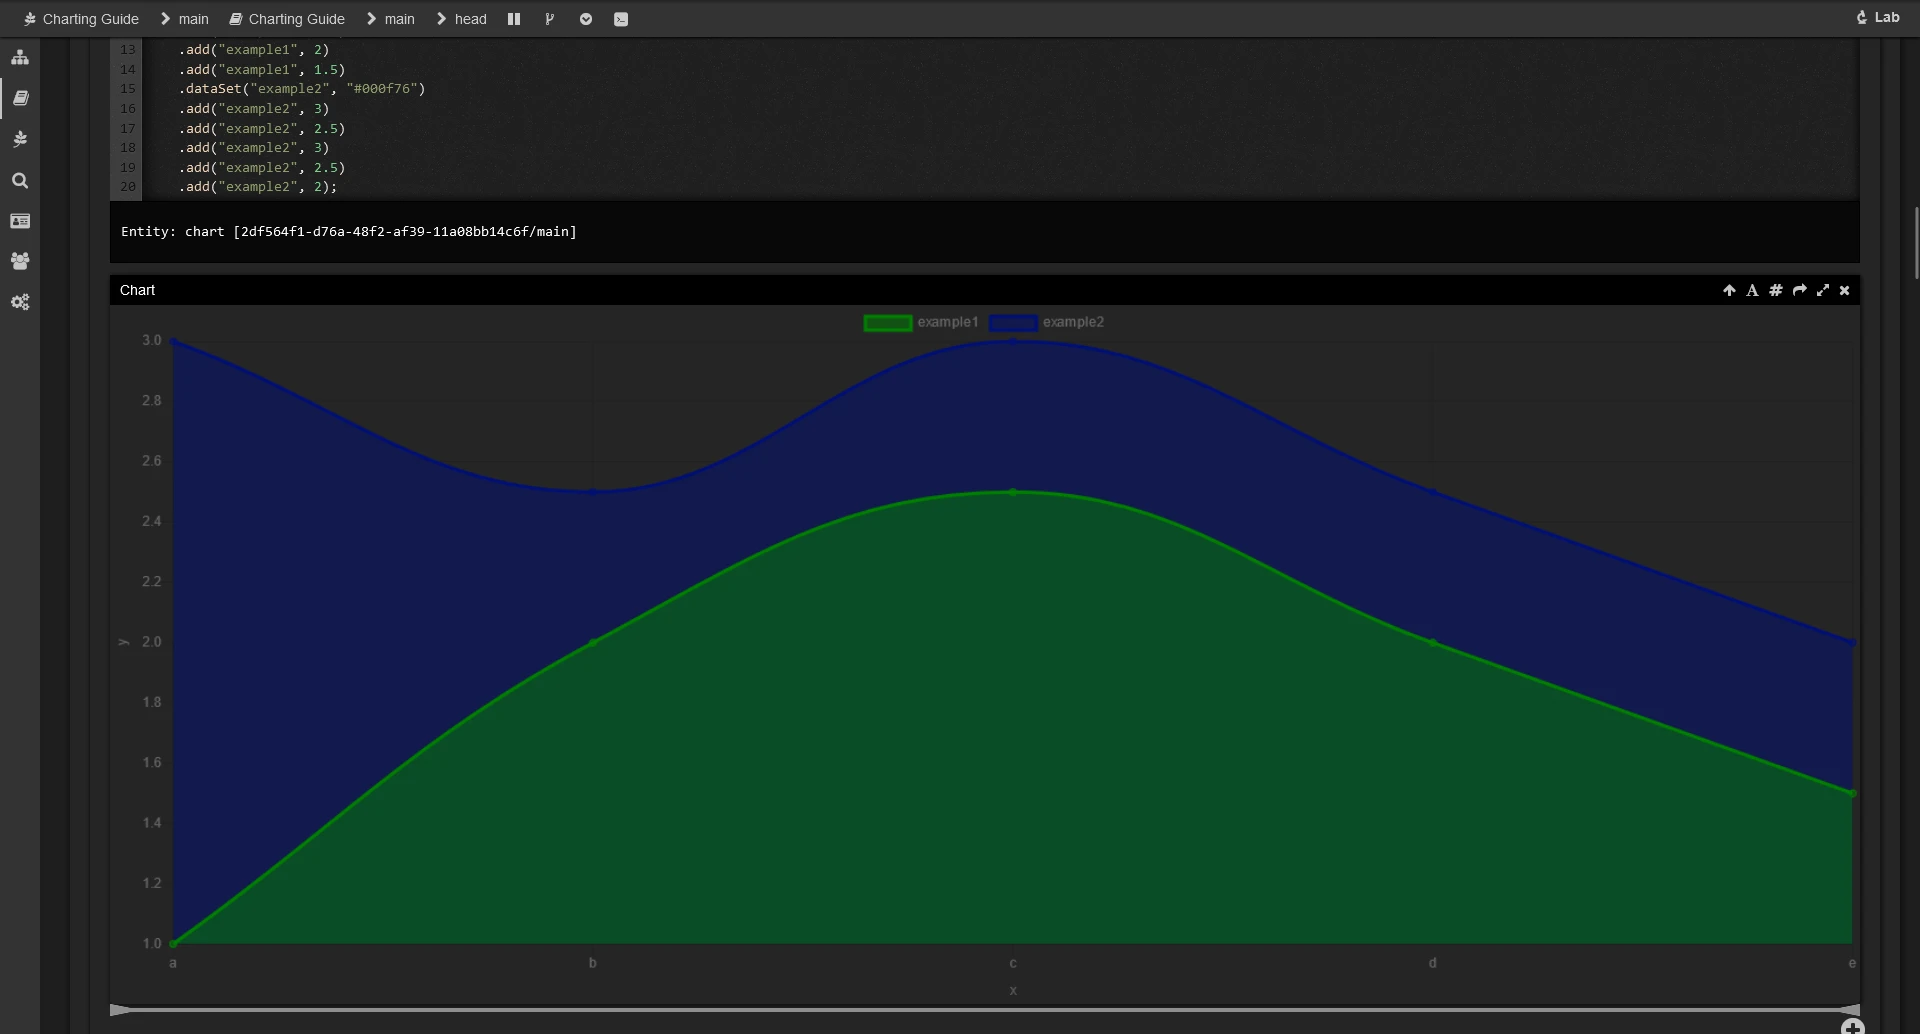
Task: Open the users group icon in the sidebar
Action: point(20,261)
